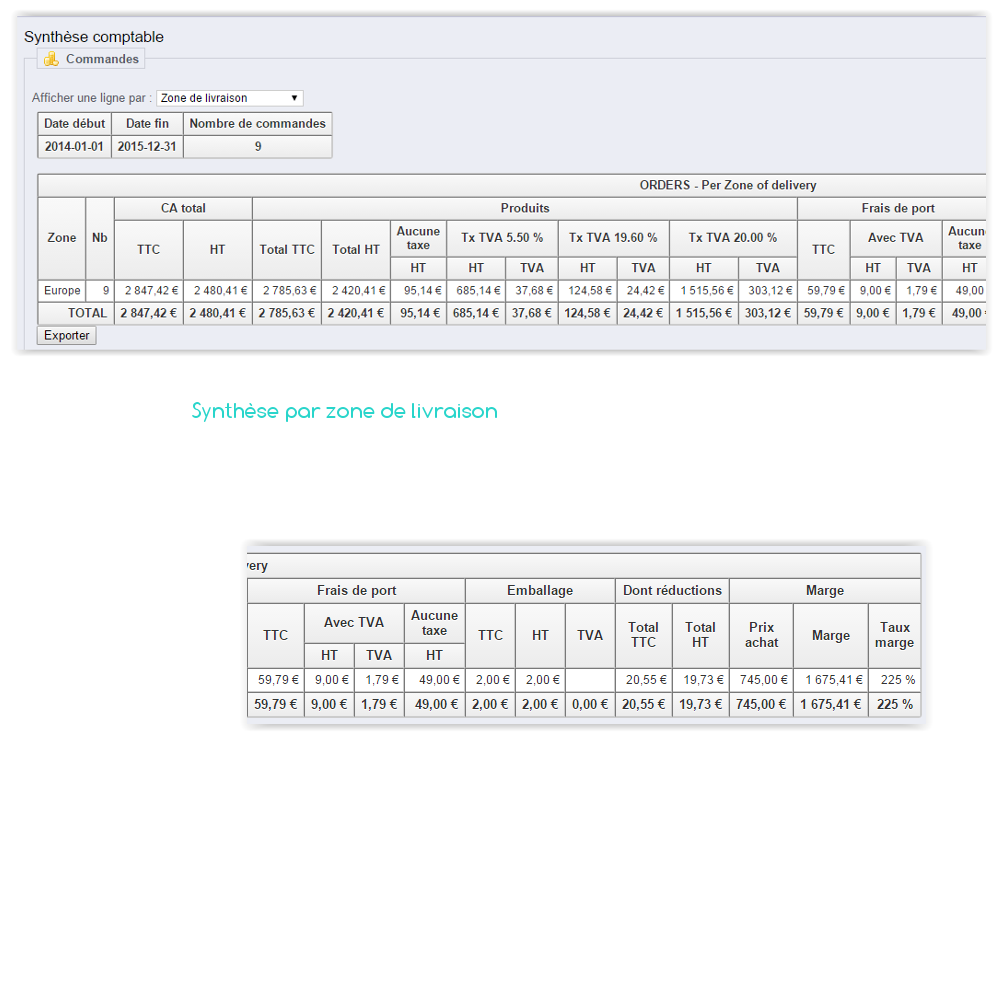Click the 'Taux marge' column header
This screenshot has height=1000, width=1000.
click(894, 635)
